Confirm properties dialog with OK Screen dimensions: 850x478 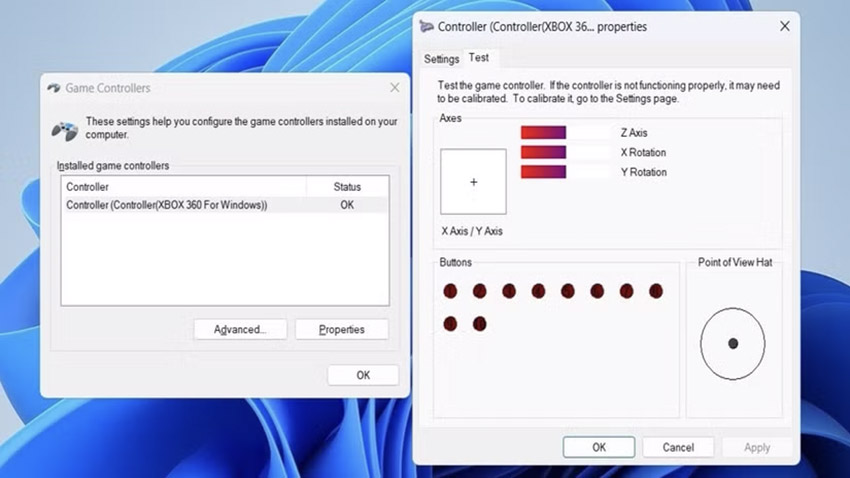tap(598, 447)
